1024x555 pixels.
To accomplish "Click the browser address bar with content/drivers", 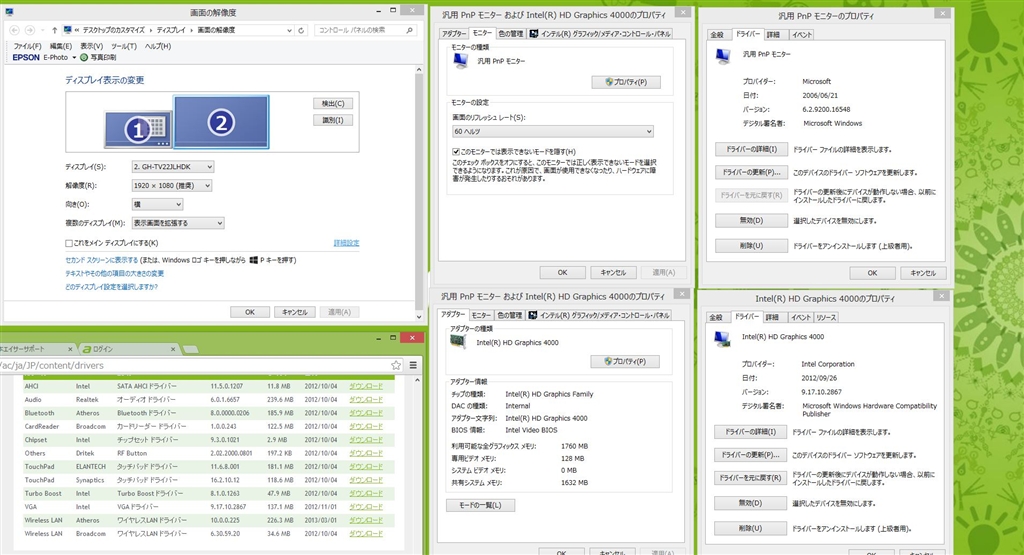I will pyautogui.click(x=196, y=366).
